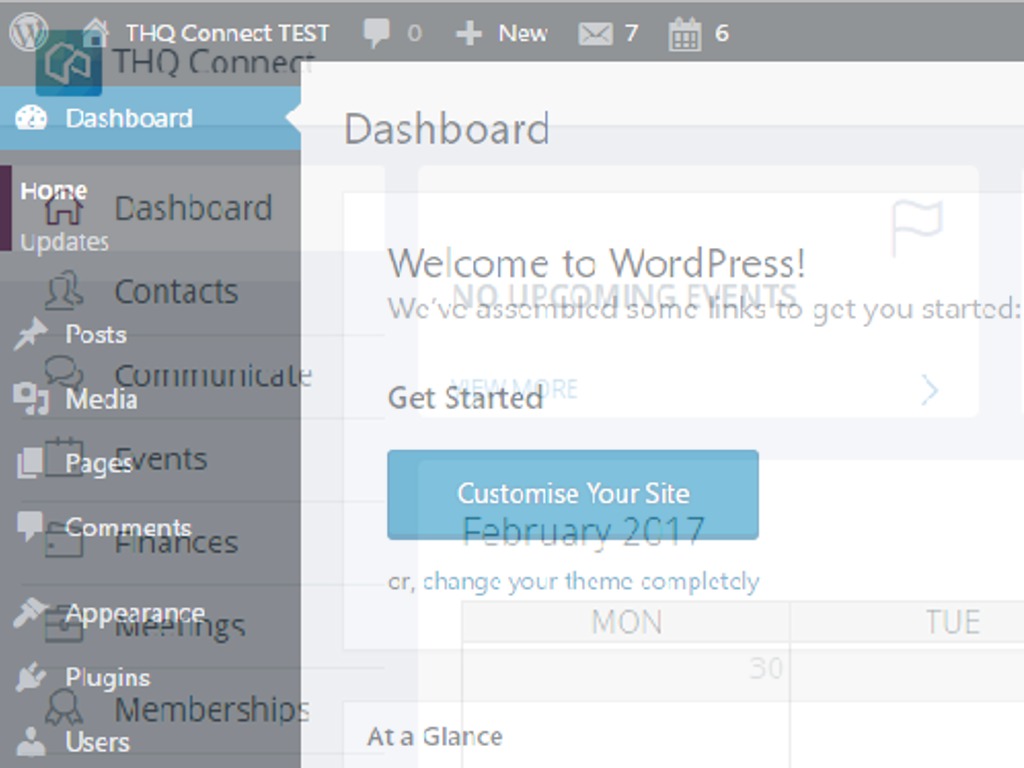Open the Plugins plug icon
The image size is (1024, 768).
[31, 677]
